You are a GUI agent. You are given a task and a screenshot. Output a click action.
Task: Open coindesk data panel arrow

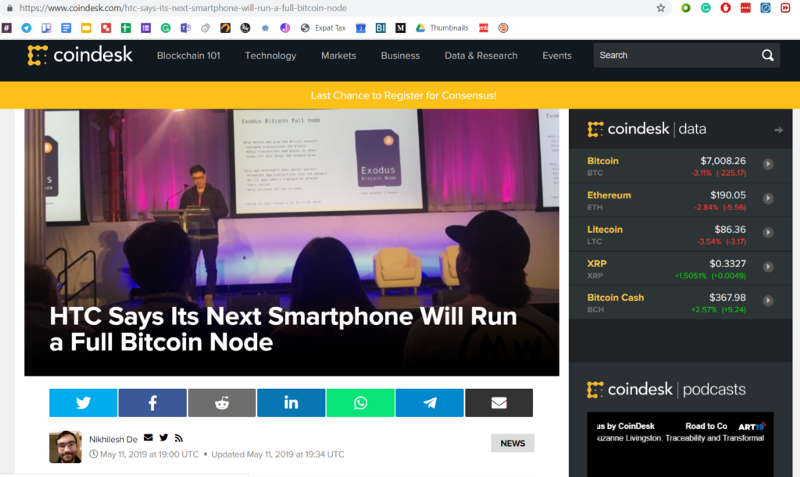778,130
